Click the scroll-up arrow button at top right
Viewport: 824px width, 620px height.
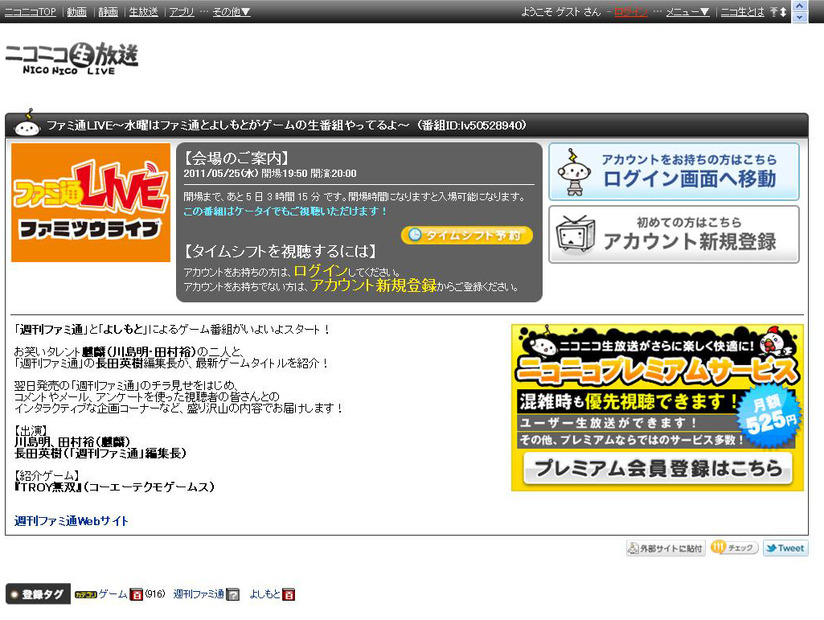tap(799, 6)
